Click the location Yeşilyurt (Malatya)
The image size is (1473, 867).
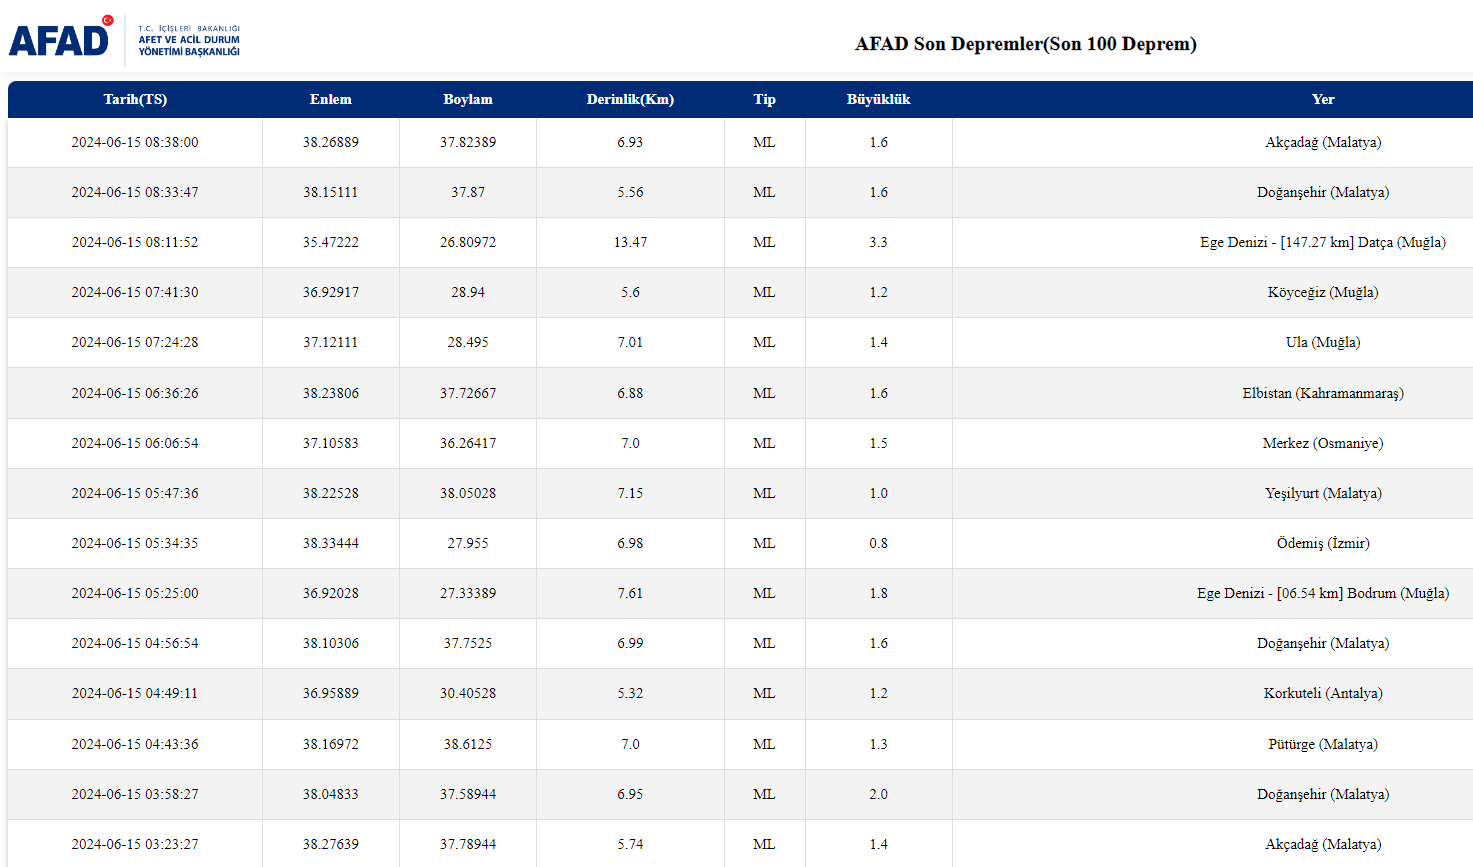1323,493
